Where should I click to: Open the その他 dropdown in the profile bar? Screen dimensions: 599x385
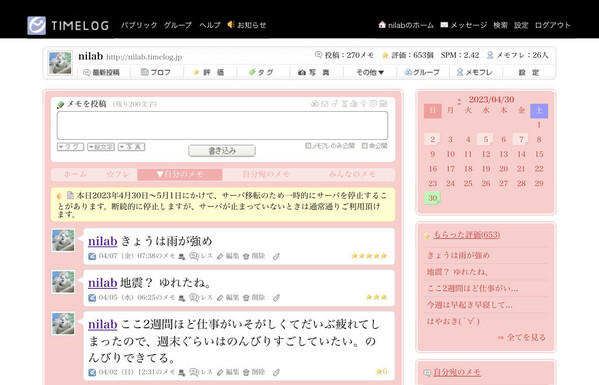(370, 72)
